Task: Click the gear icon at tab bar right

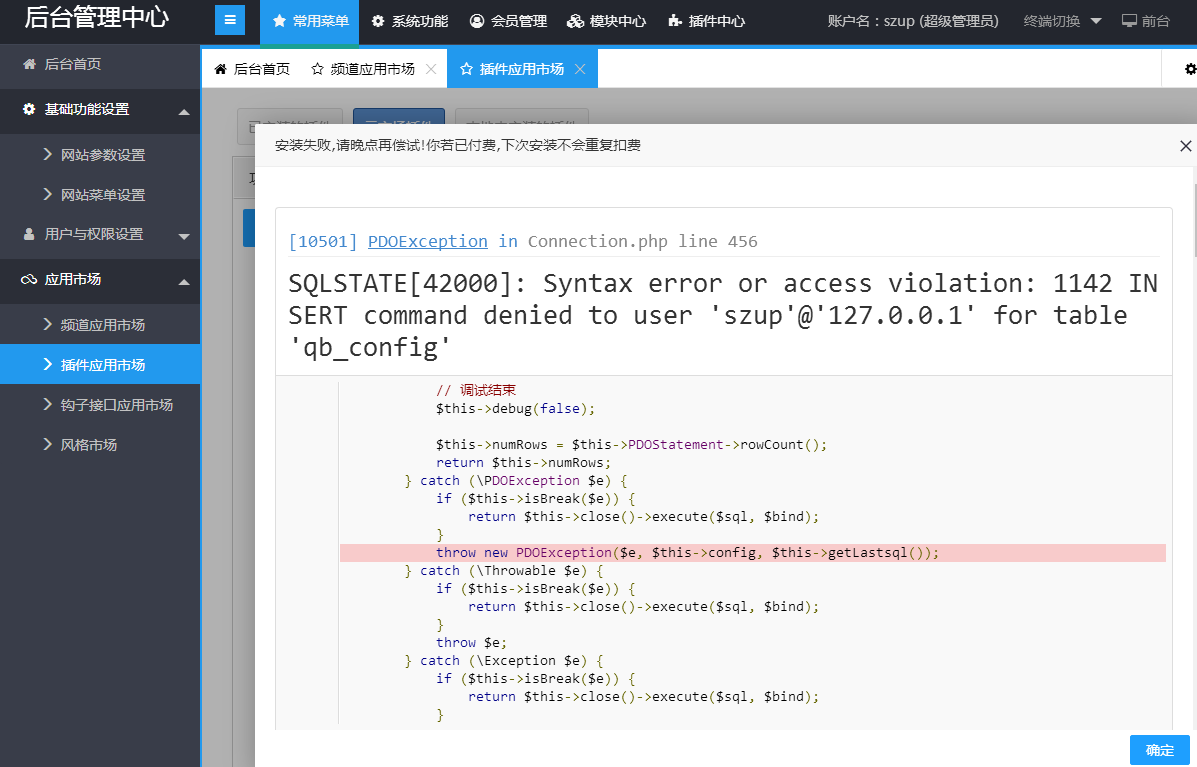Action: point(1190,69)
